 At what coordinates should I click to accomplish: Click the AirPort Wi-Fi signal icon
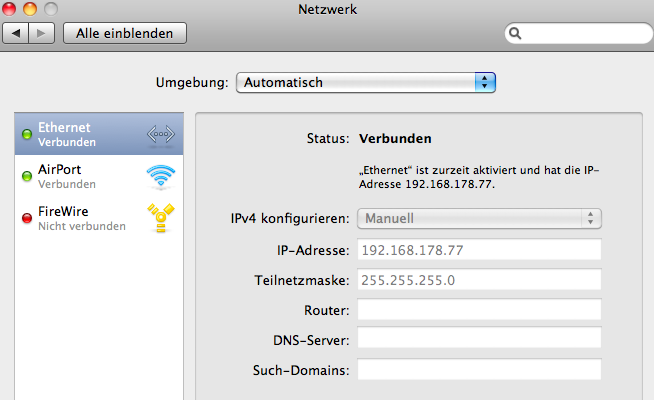tap(160, 177)
